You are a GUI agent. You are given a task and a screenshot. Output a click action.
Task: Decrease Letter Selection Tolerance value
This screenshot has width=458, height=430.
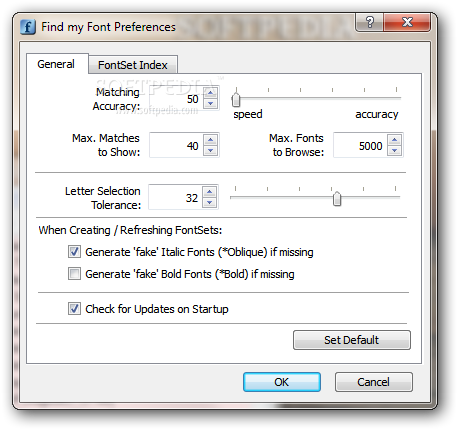pyautogui.click(x=210, y=202)
